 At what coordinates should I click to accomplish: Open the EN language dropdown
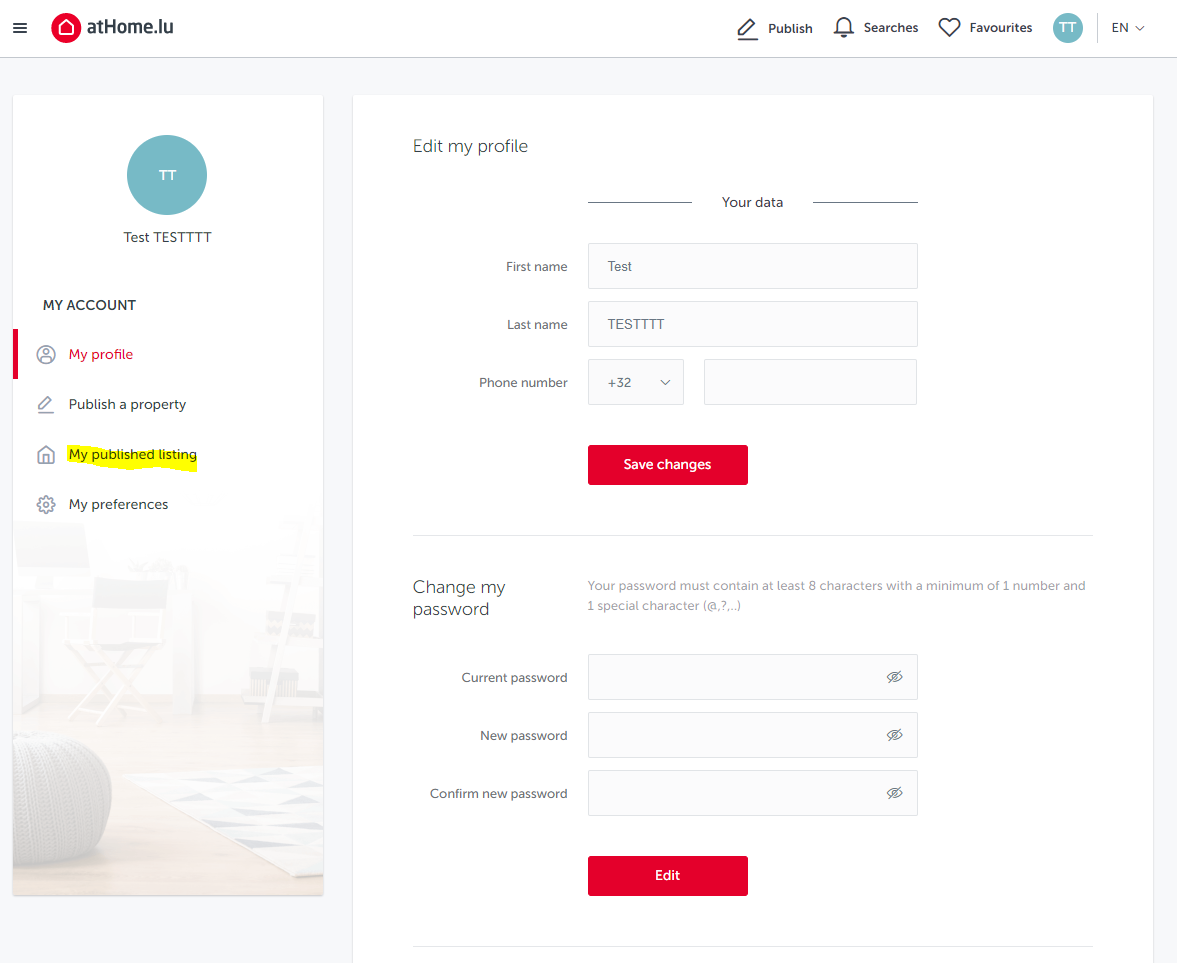pos(1127,27)
